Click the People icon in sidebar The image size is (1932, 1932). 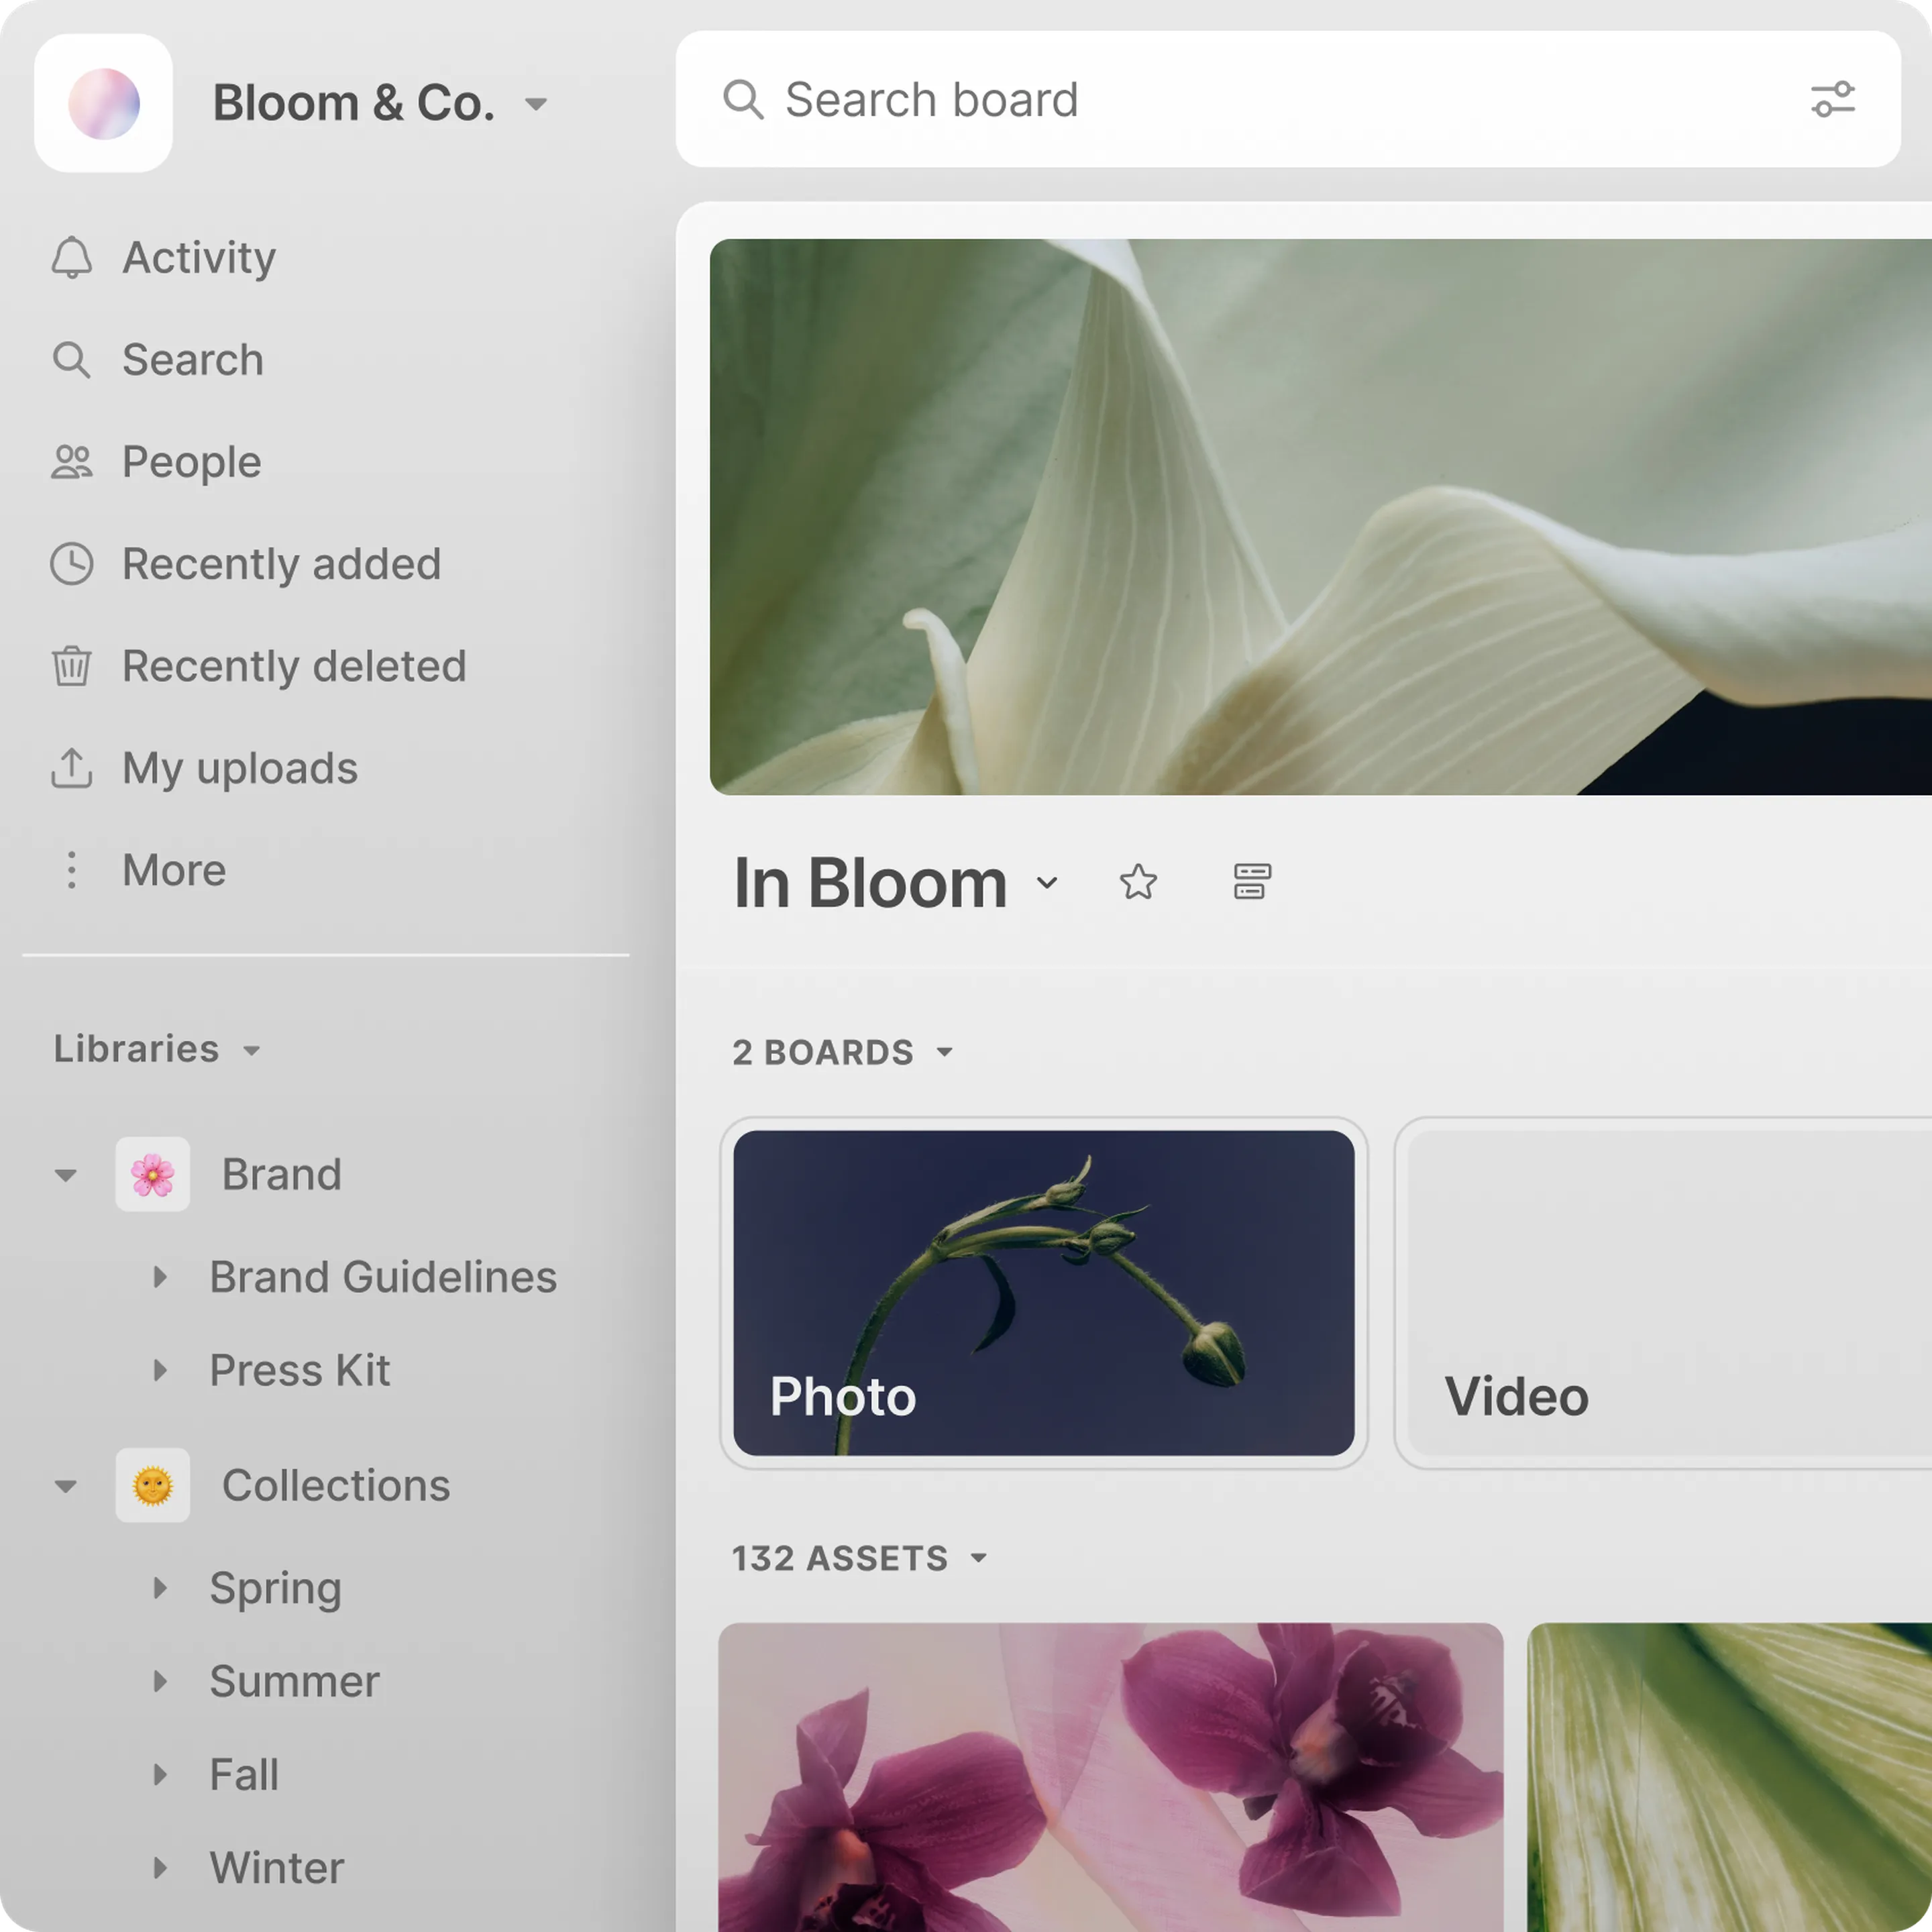click(71, 462)
